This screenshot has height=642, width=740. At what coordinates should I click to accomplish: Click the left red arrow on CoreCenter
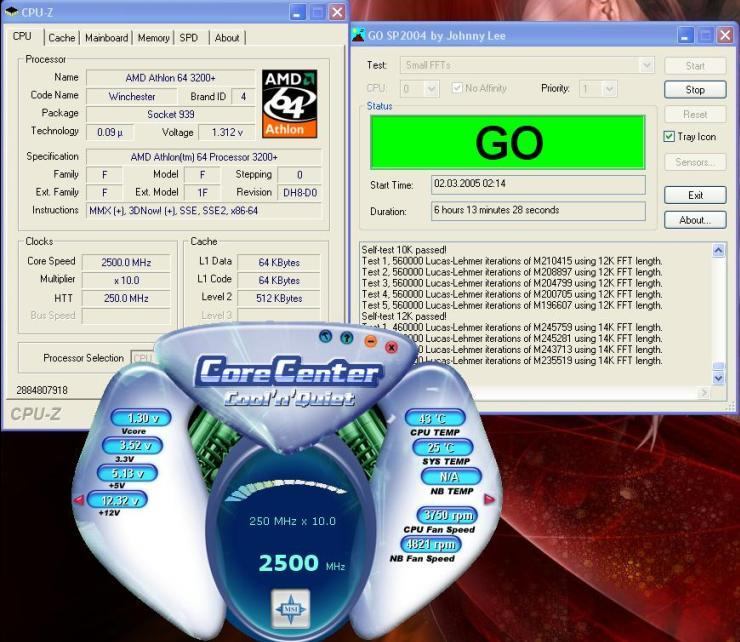tap(79, 499)
